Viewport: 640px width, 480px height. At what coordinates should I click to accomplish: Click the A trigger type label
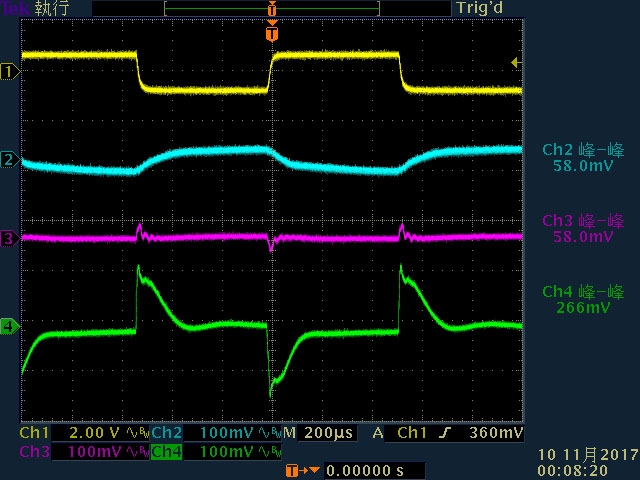coord(378,433)
